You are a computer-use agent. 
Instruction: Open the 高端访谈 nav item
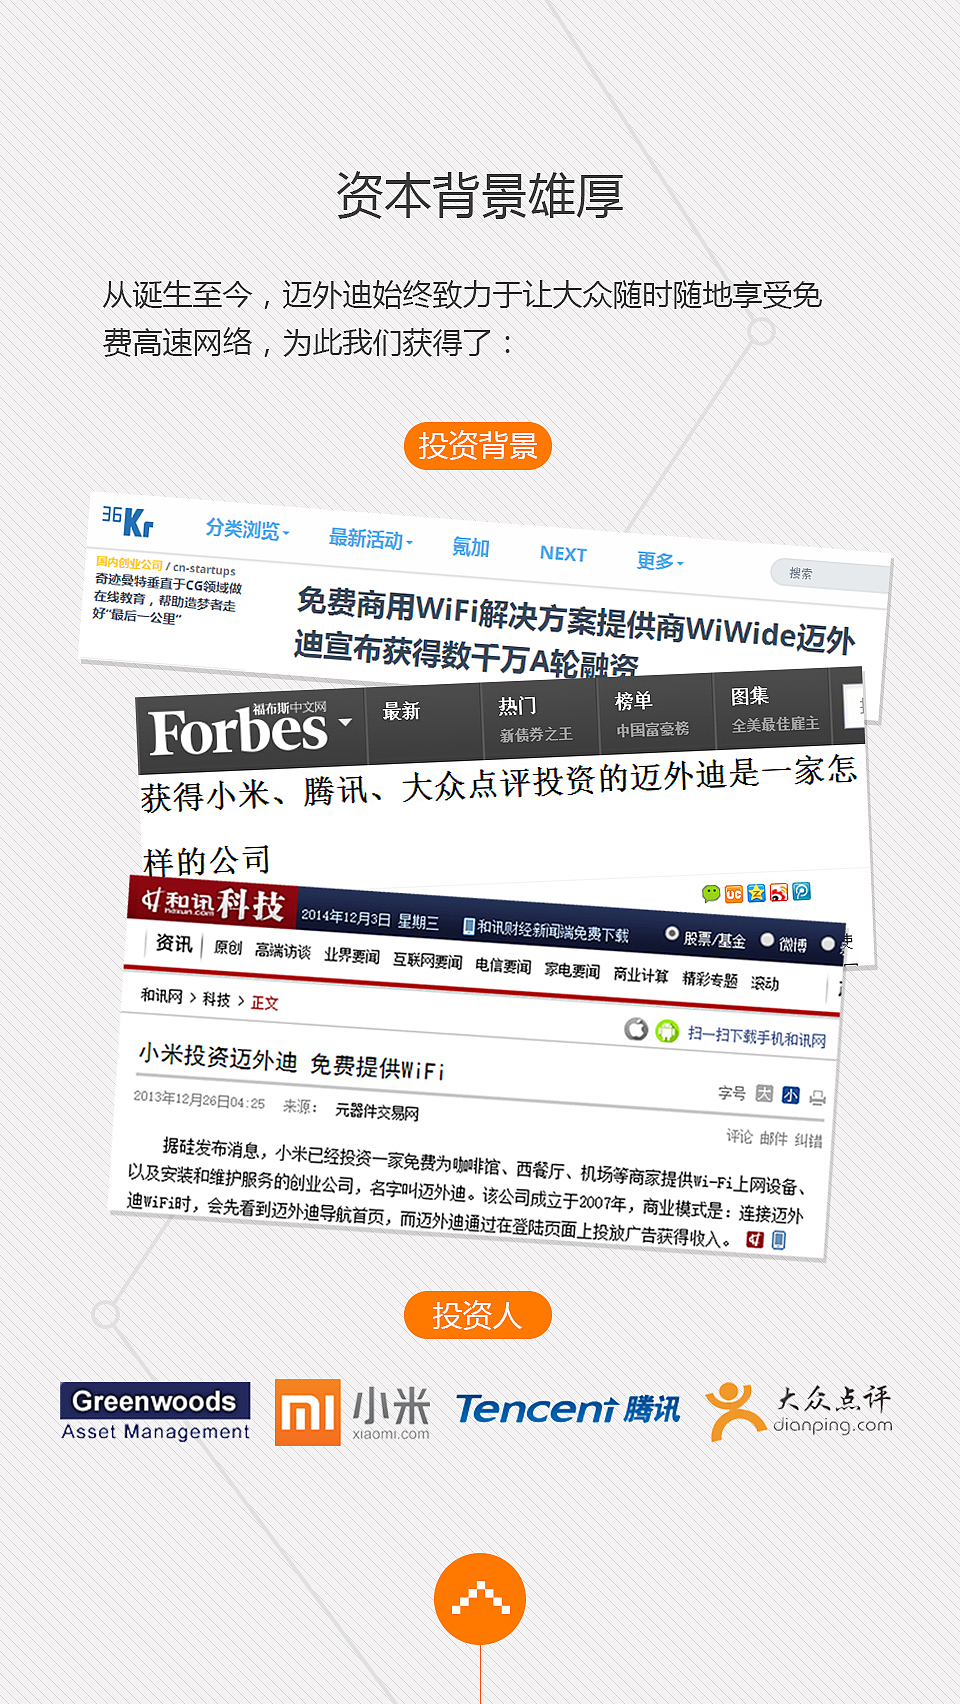[x=283, y=951]
